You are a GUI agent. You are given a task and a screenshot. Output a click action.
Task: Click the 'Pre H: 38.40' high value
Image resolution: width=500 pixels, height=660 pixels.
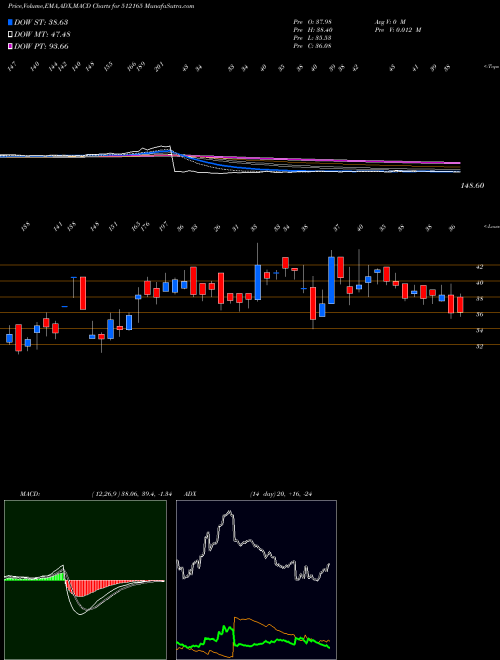click(313, 30)
